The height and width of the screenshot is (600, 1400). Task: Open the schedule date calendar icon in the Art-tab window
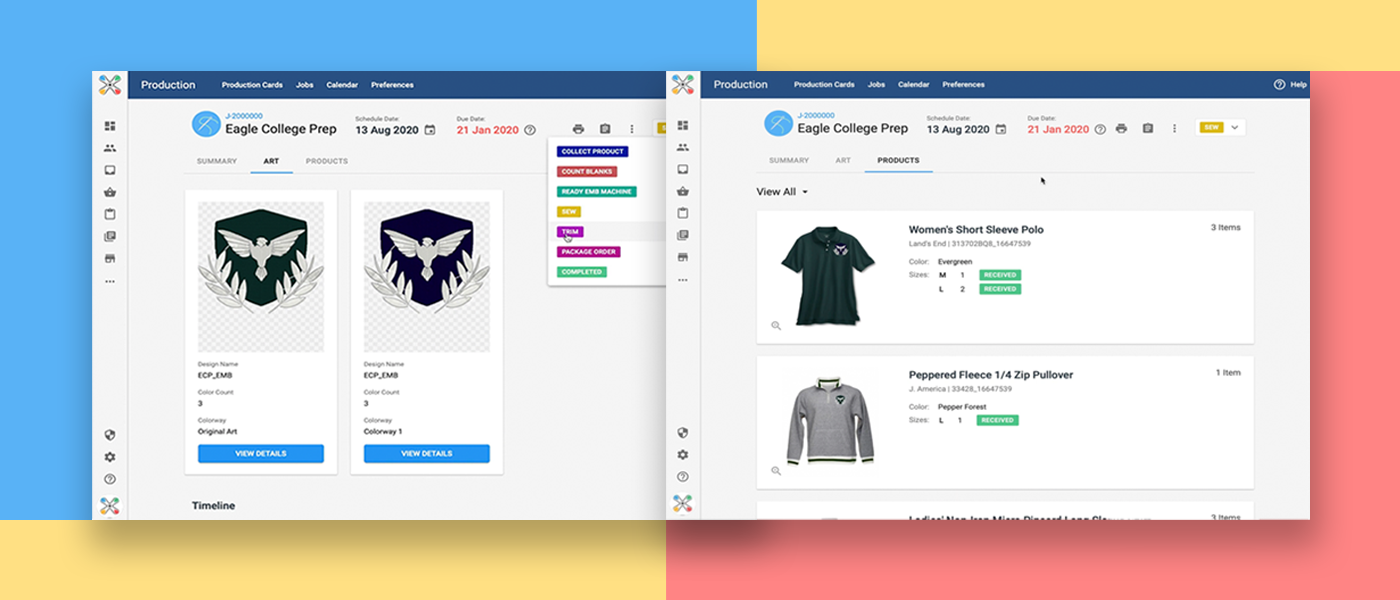pyautogui.click(x=430, y=130)
